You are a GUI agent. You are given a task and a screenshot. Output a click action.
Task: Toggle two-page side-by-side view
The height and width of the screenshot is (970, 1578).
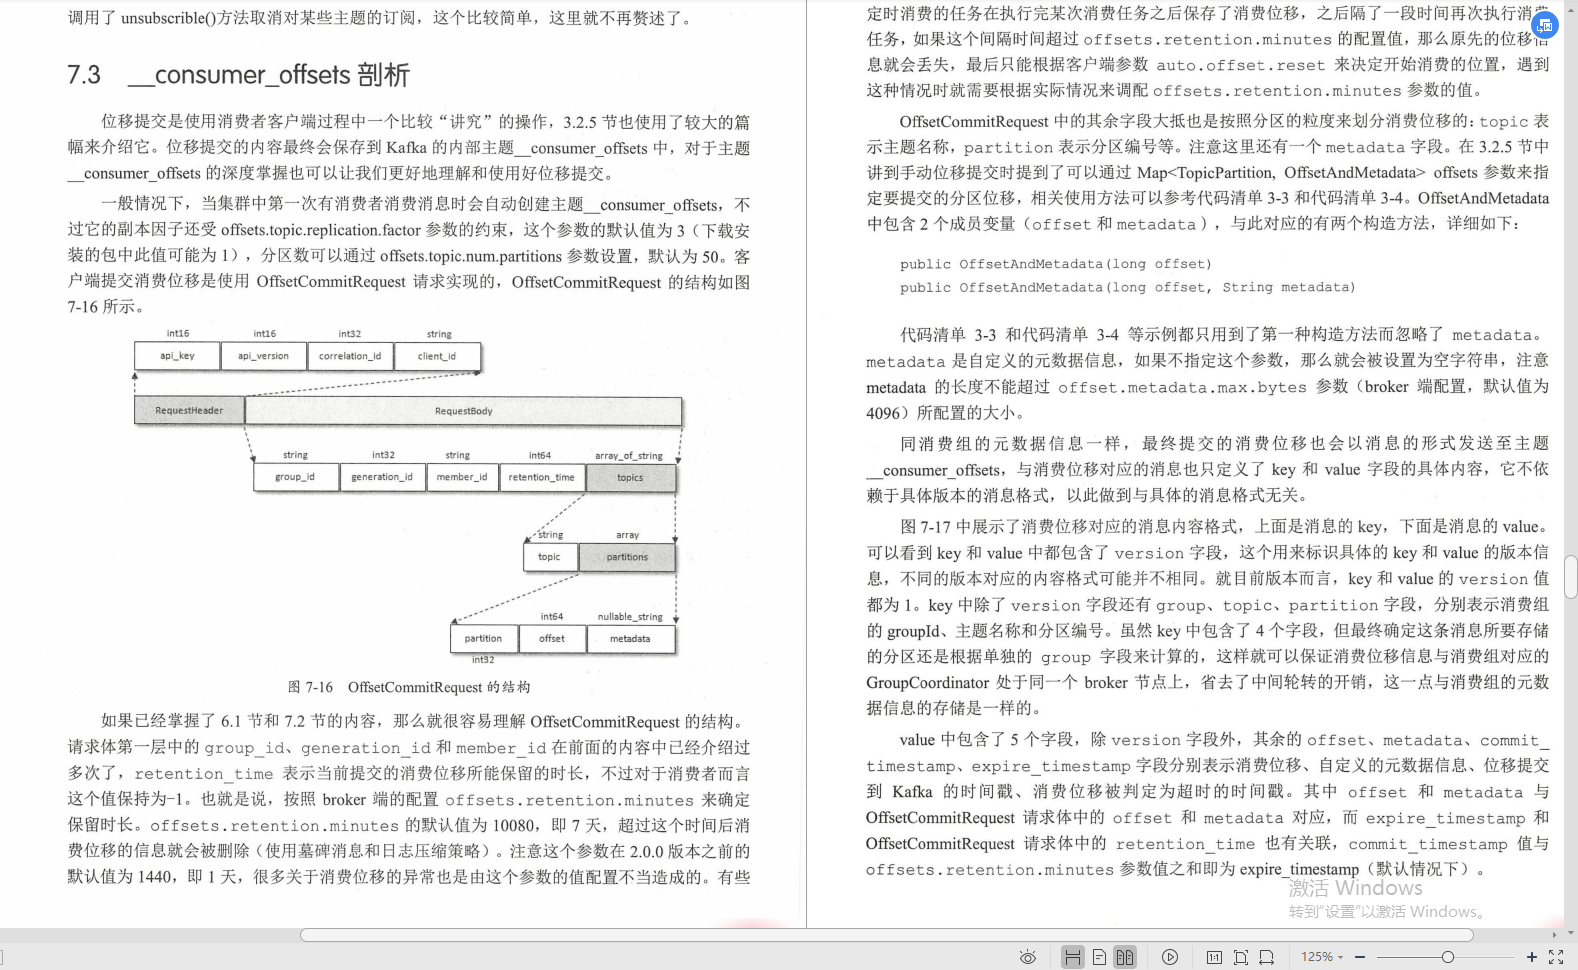(x=1125, y=957)
